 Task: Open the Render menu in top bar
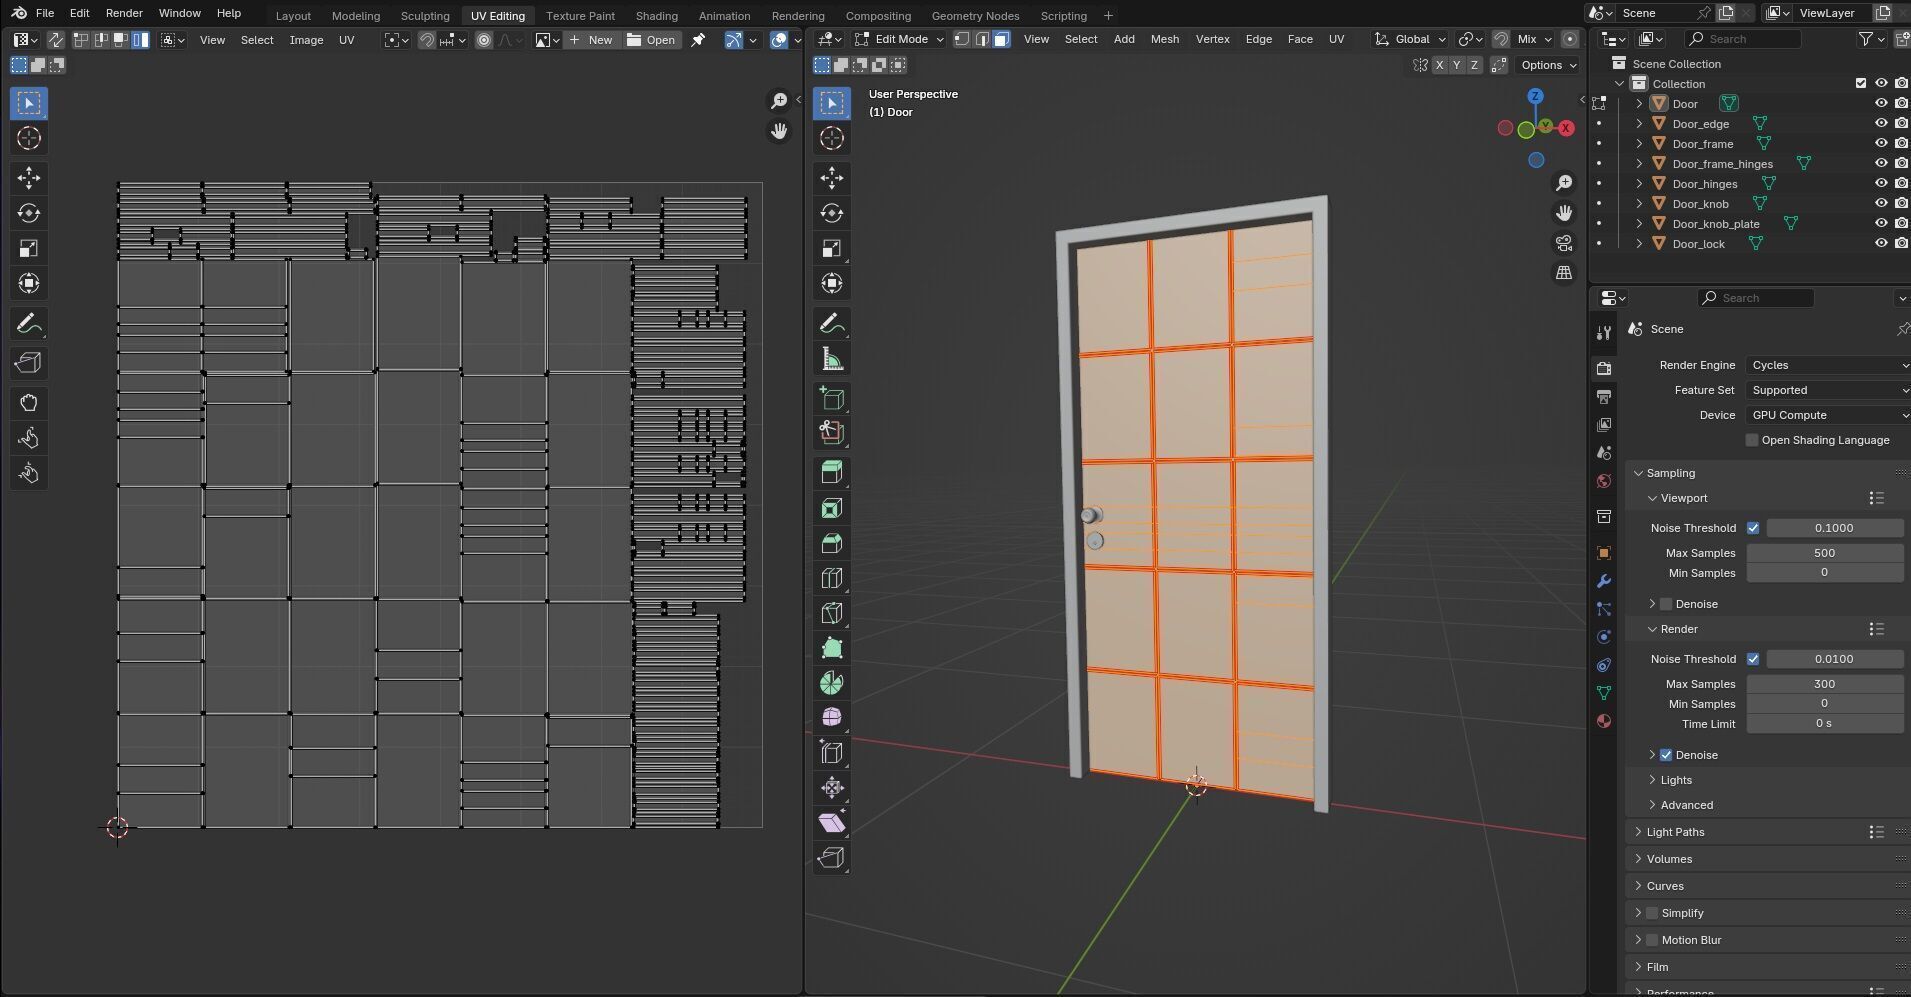[x=124, y=13]
